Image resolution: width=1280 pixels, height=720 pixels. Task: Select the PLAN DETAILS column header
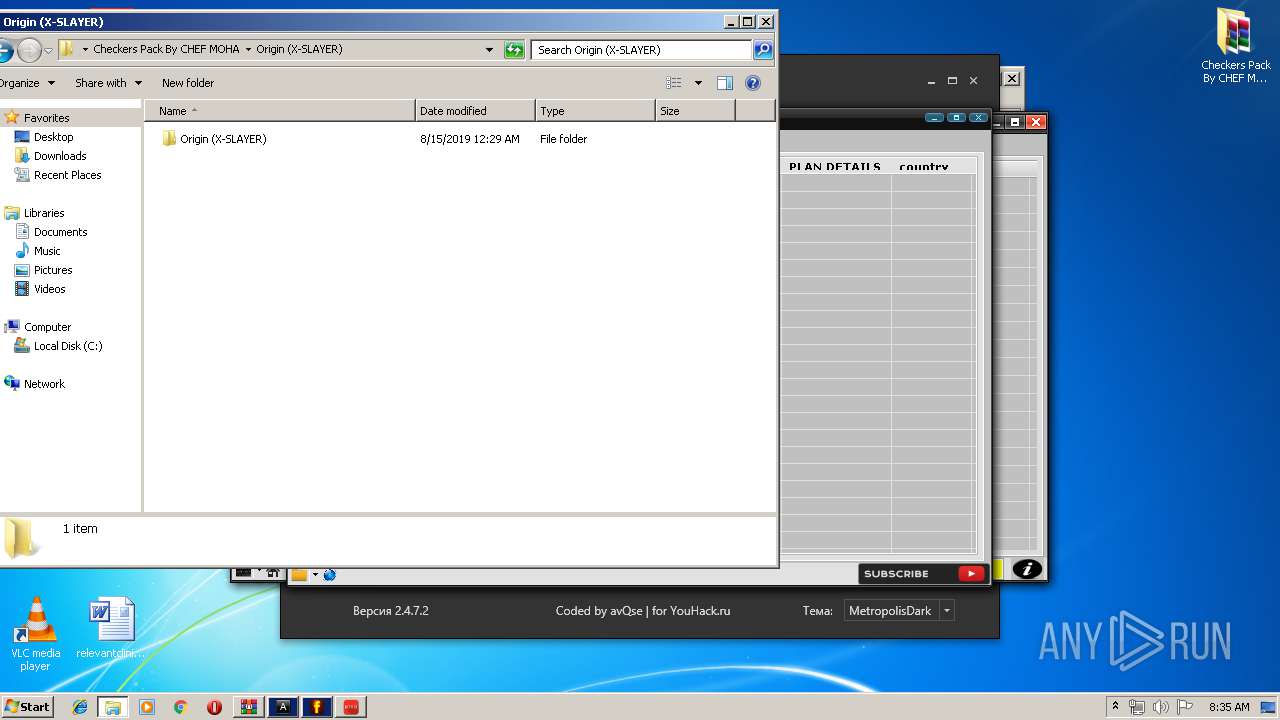835,167
